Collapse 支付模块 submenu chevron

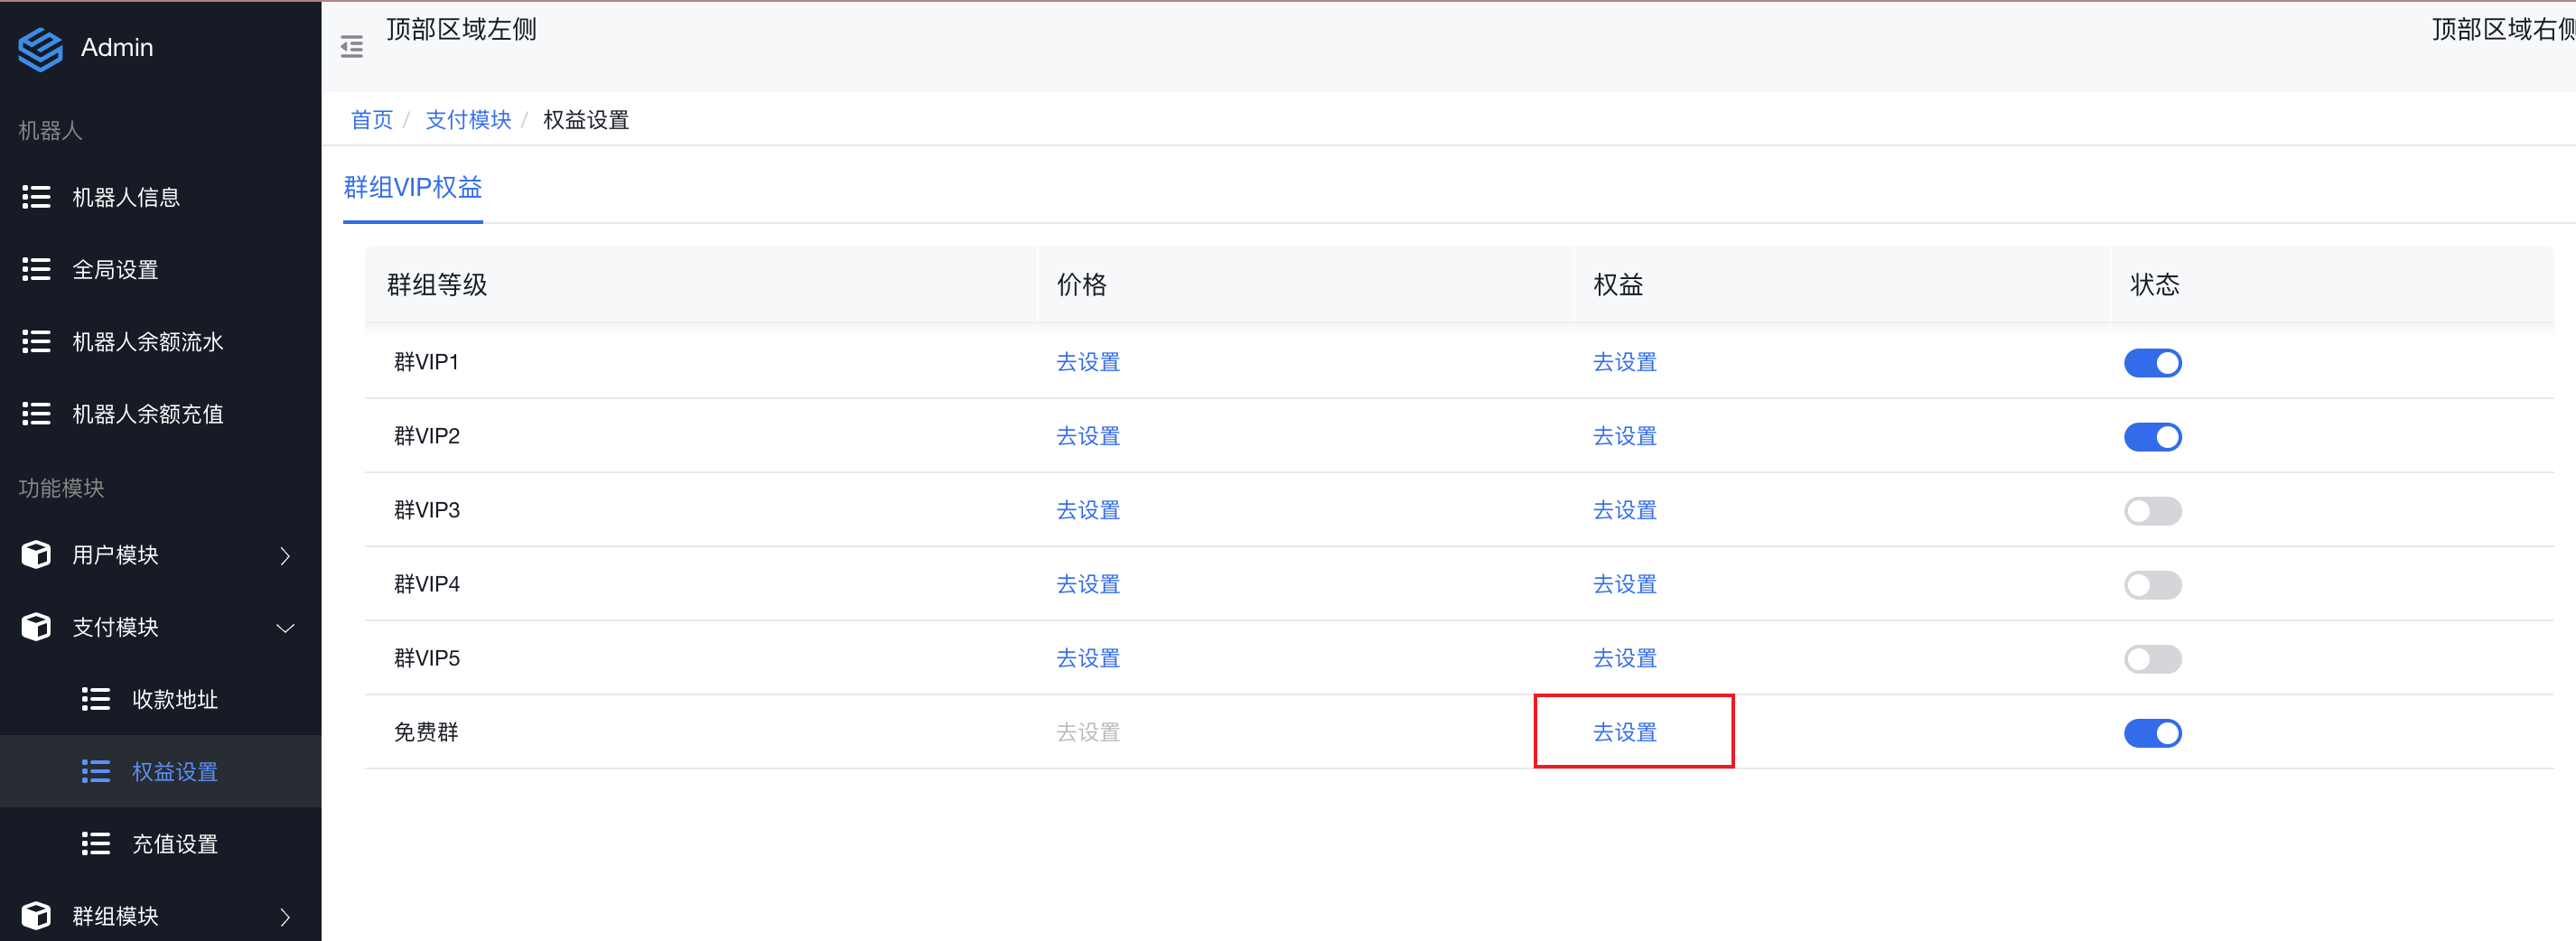285,628
